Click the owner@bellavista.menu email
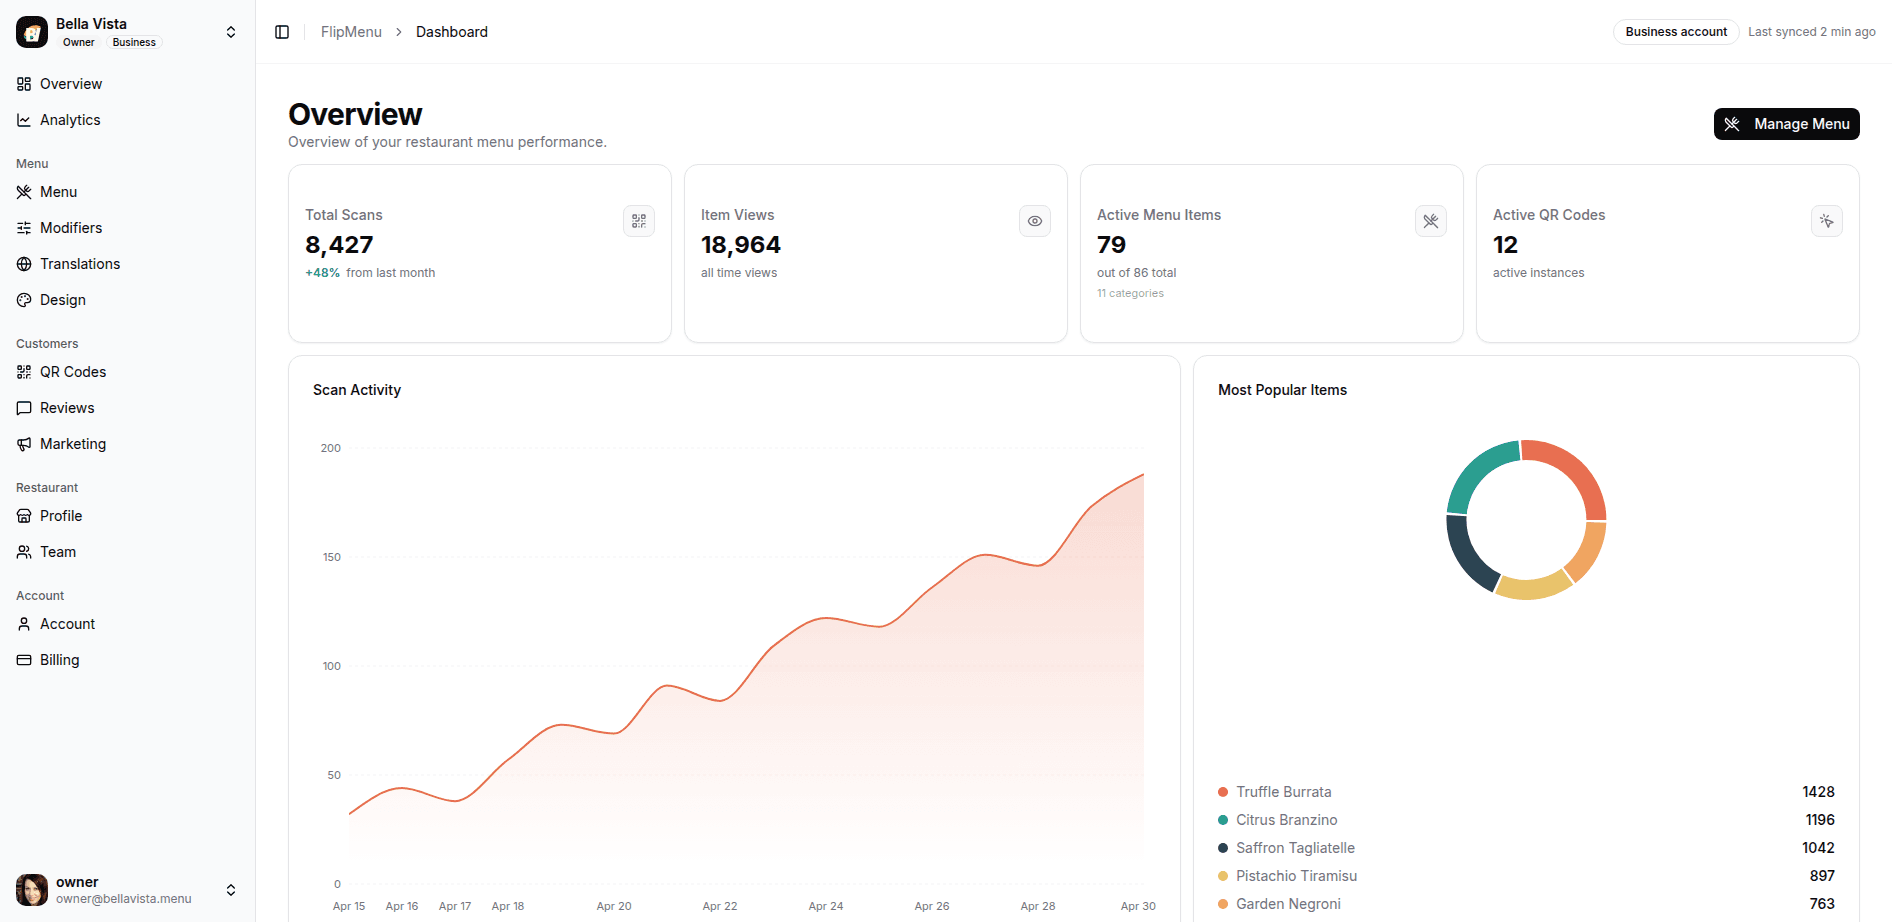 [124, 899]
